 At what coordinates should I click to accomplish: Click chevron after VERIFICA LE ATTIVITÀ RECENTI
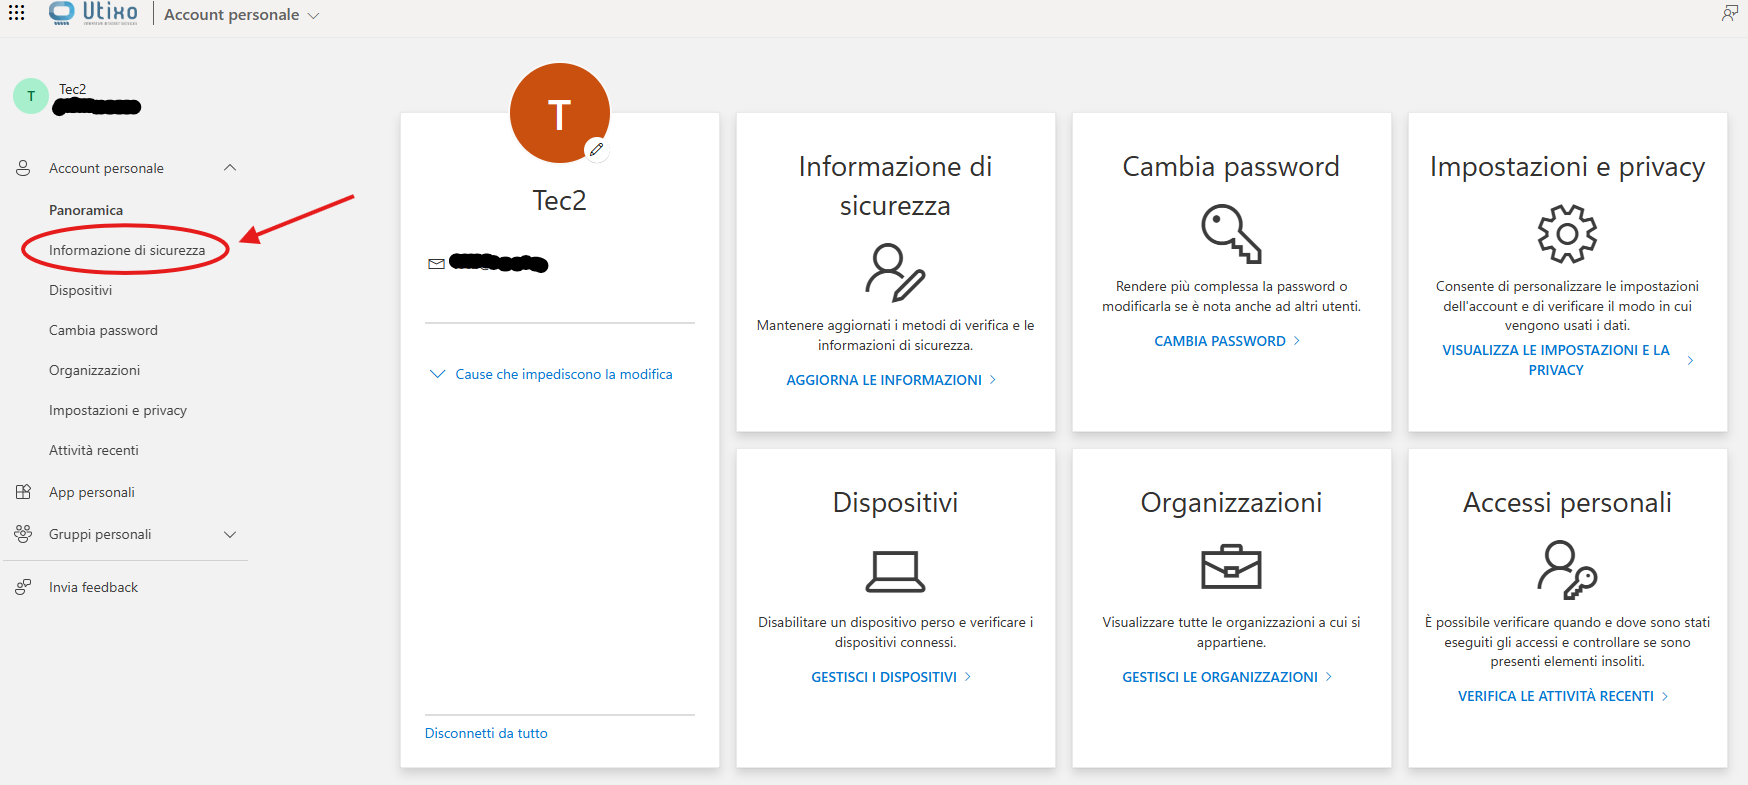[x=1665, y=696]
